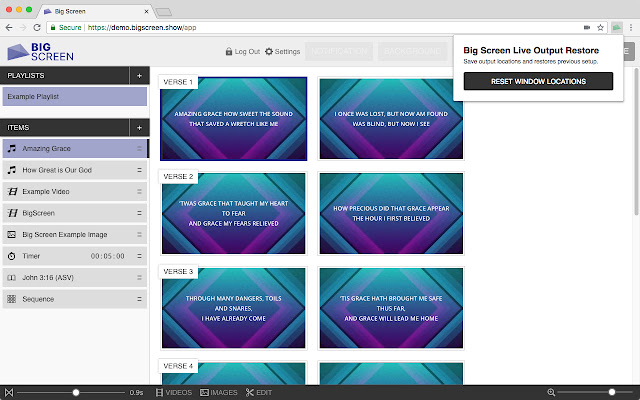Click the VERSE 3 label
The height and width of the screenshot is (400, 640).
[x=178, y=271]
